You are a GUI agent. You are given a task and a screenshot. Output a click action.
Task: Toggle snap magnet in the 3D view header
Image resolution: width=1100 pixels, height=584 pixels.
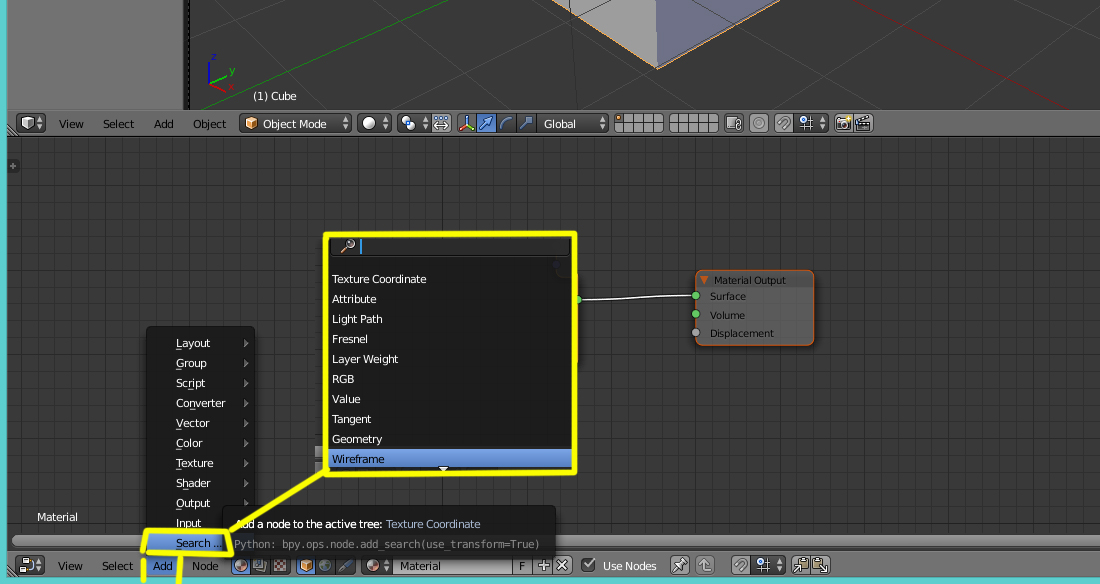click(784, 124)
